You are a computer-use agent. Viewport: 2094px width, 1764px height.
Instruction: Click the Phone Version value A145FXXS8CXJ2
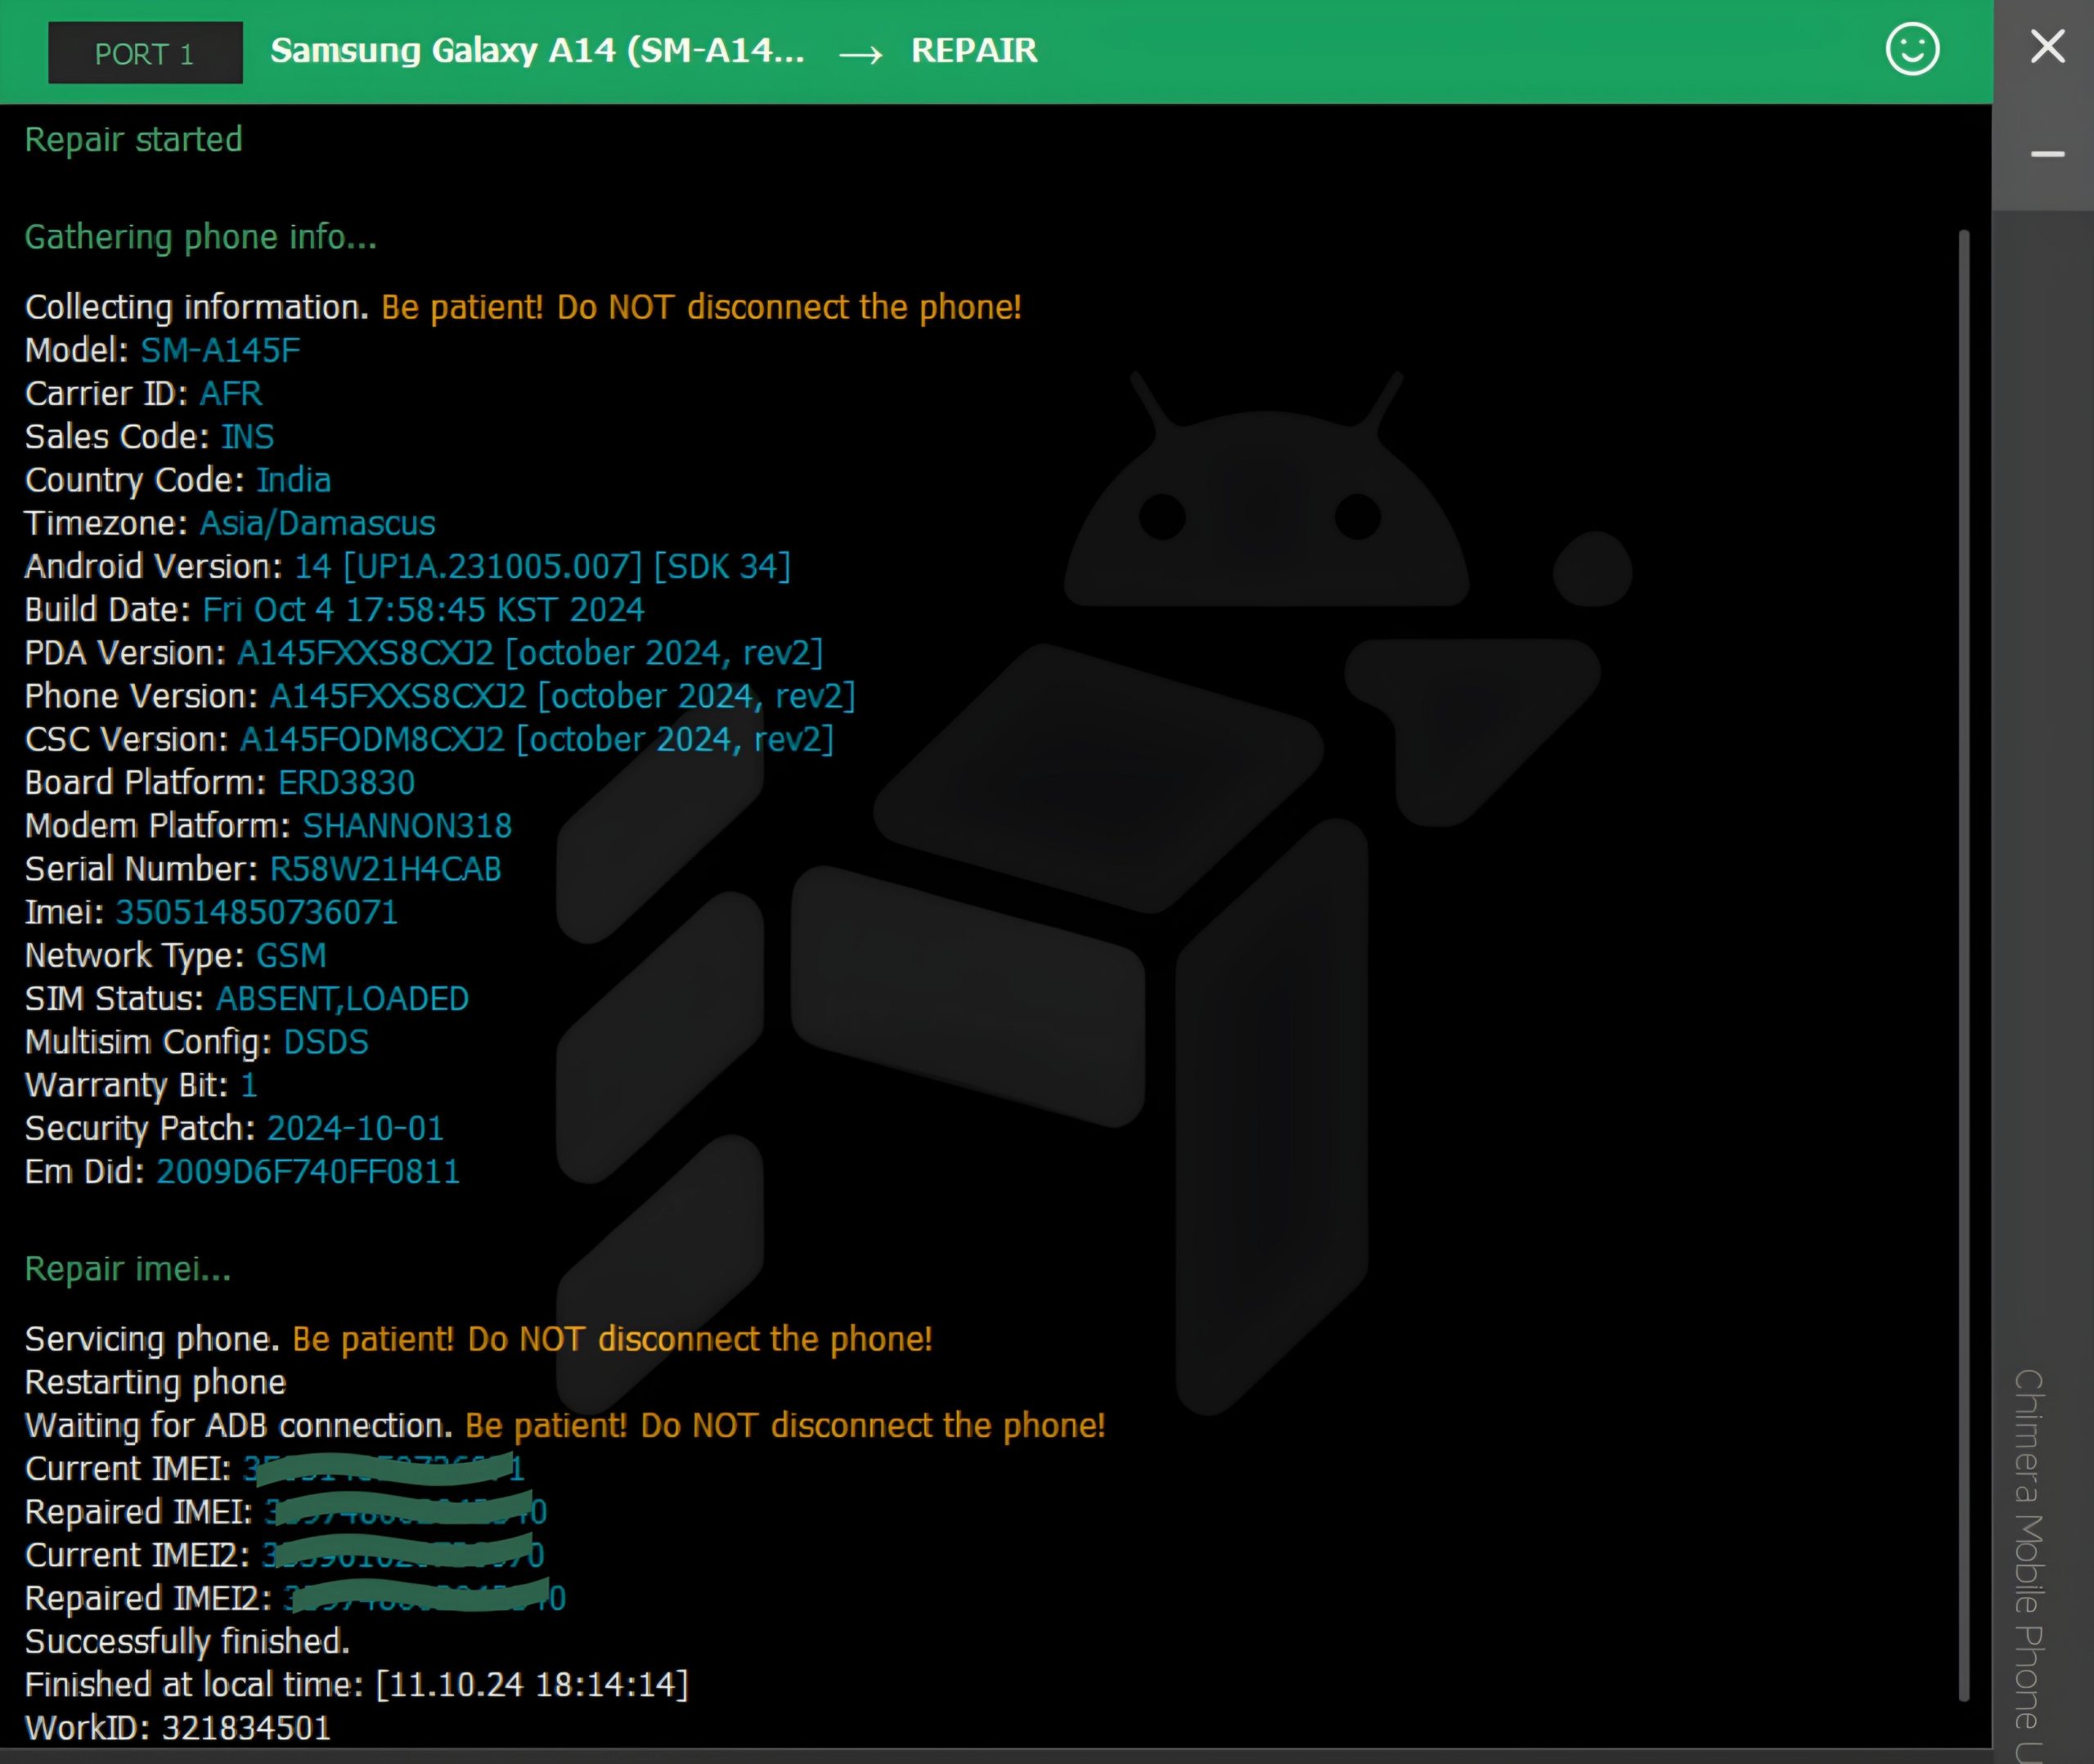[398, 696]
